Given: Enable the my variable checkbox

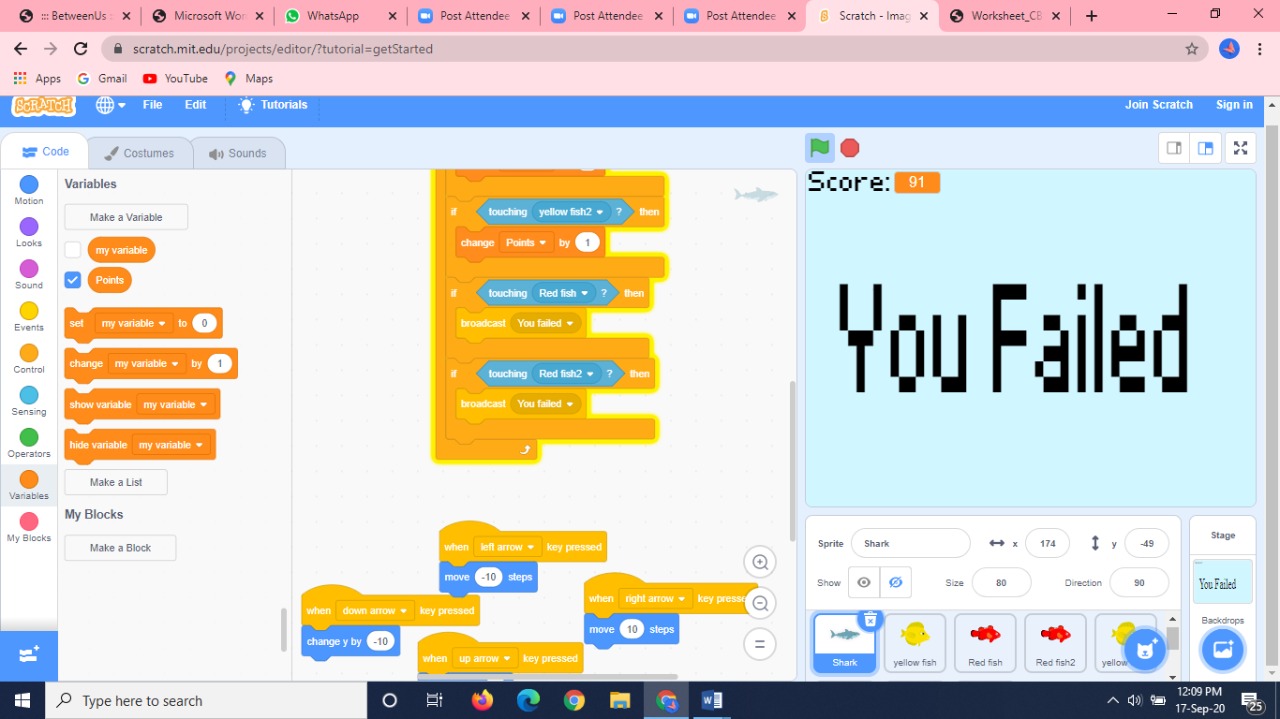Looking at the screenshot, I should pos(71,249).
